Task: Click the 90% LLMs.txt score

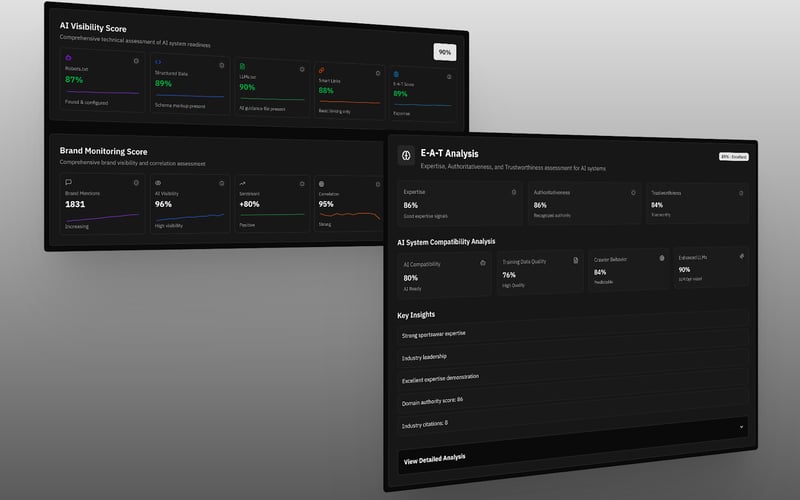Action: tap(247, 87)
